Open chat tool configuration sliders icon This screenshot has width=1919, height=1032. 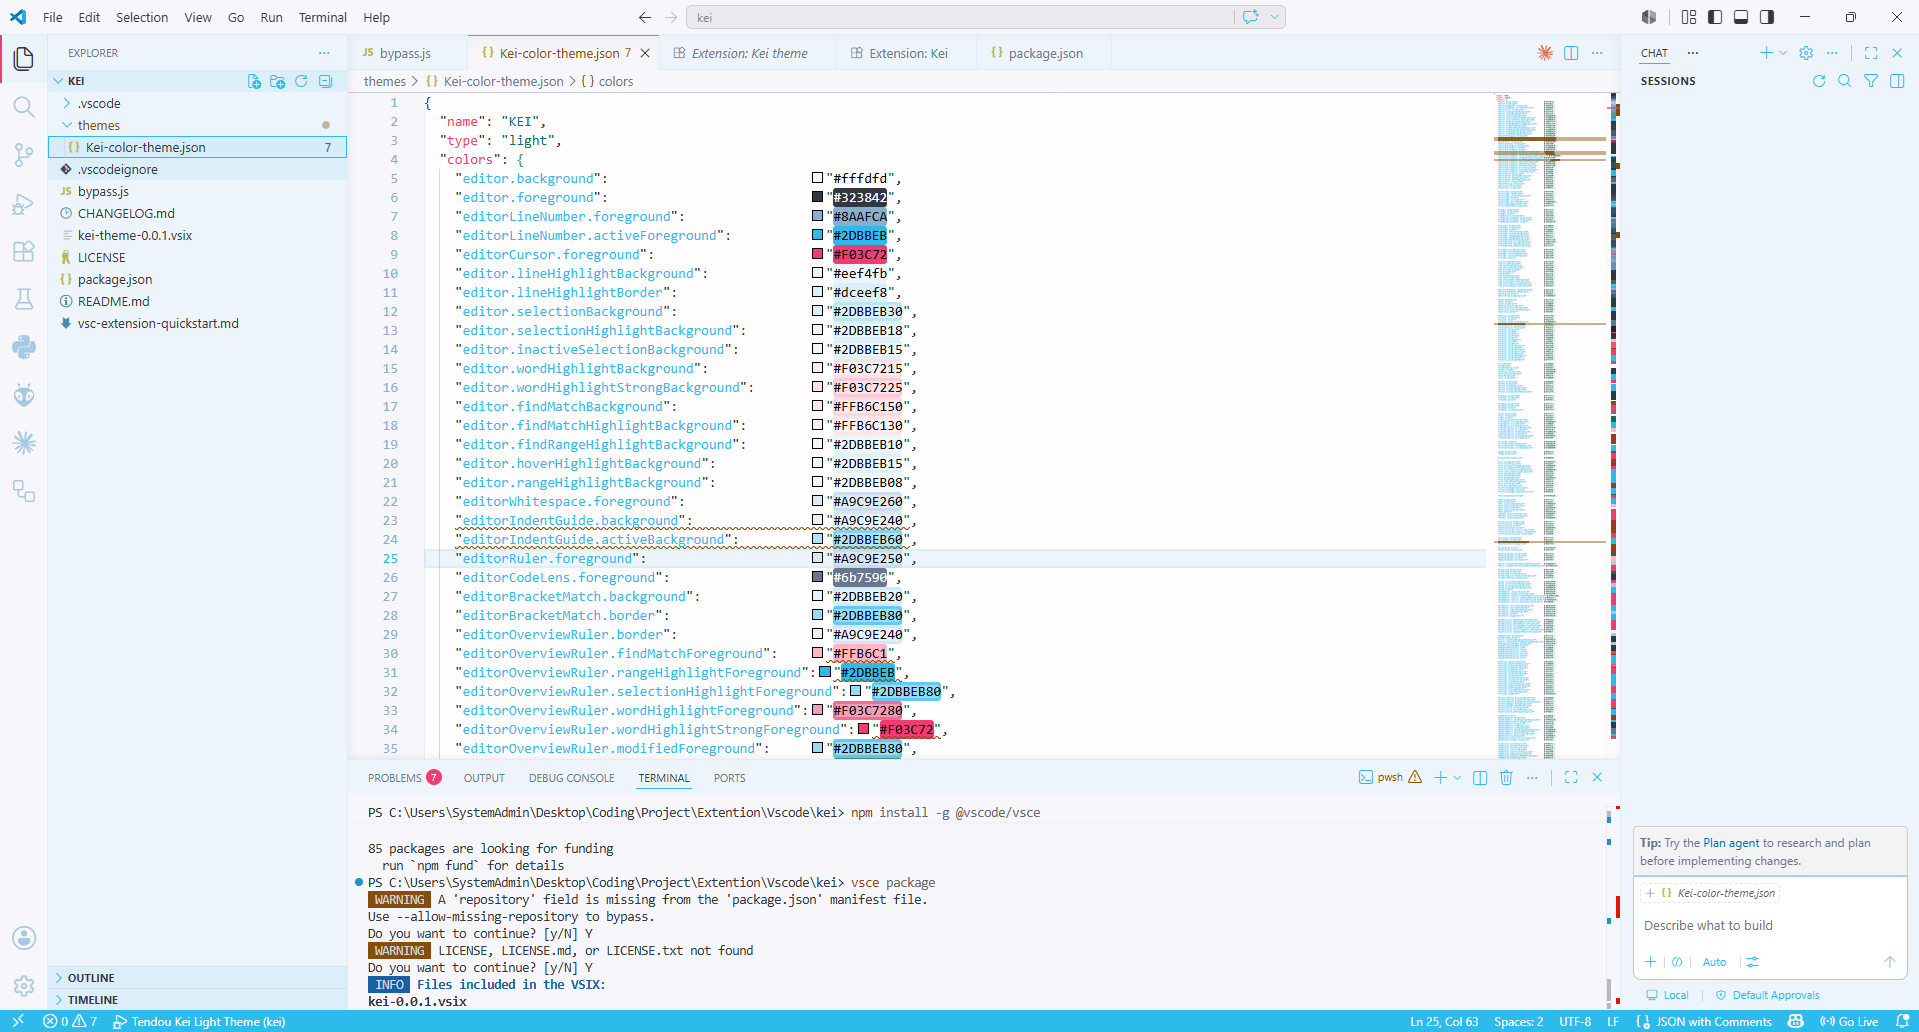pyautogui.click(x=1752, y=962)
